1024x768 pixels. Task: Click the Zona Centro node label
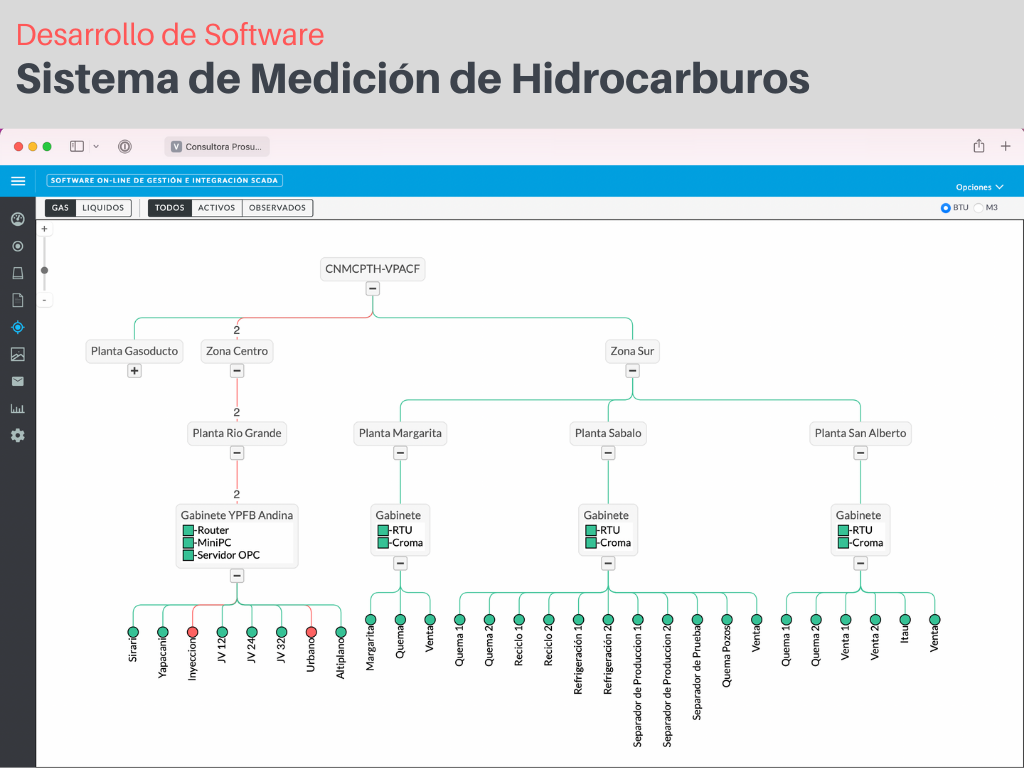point(236,351)
